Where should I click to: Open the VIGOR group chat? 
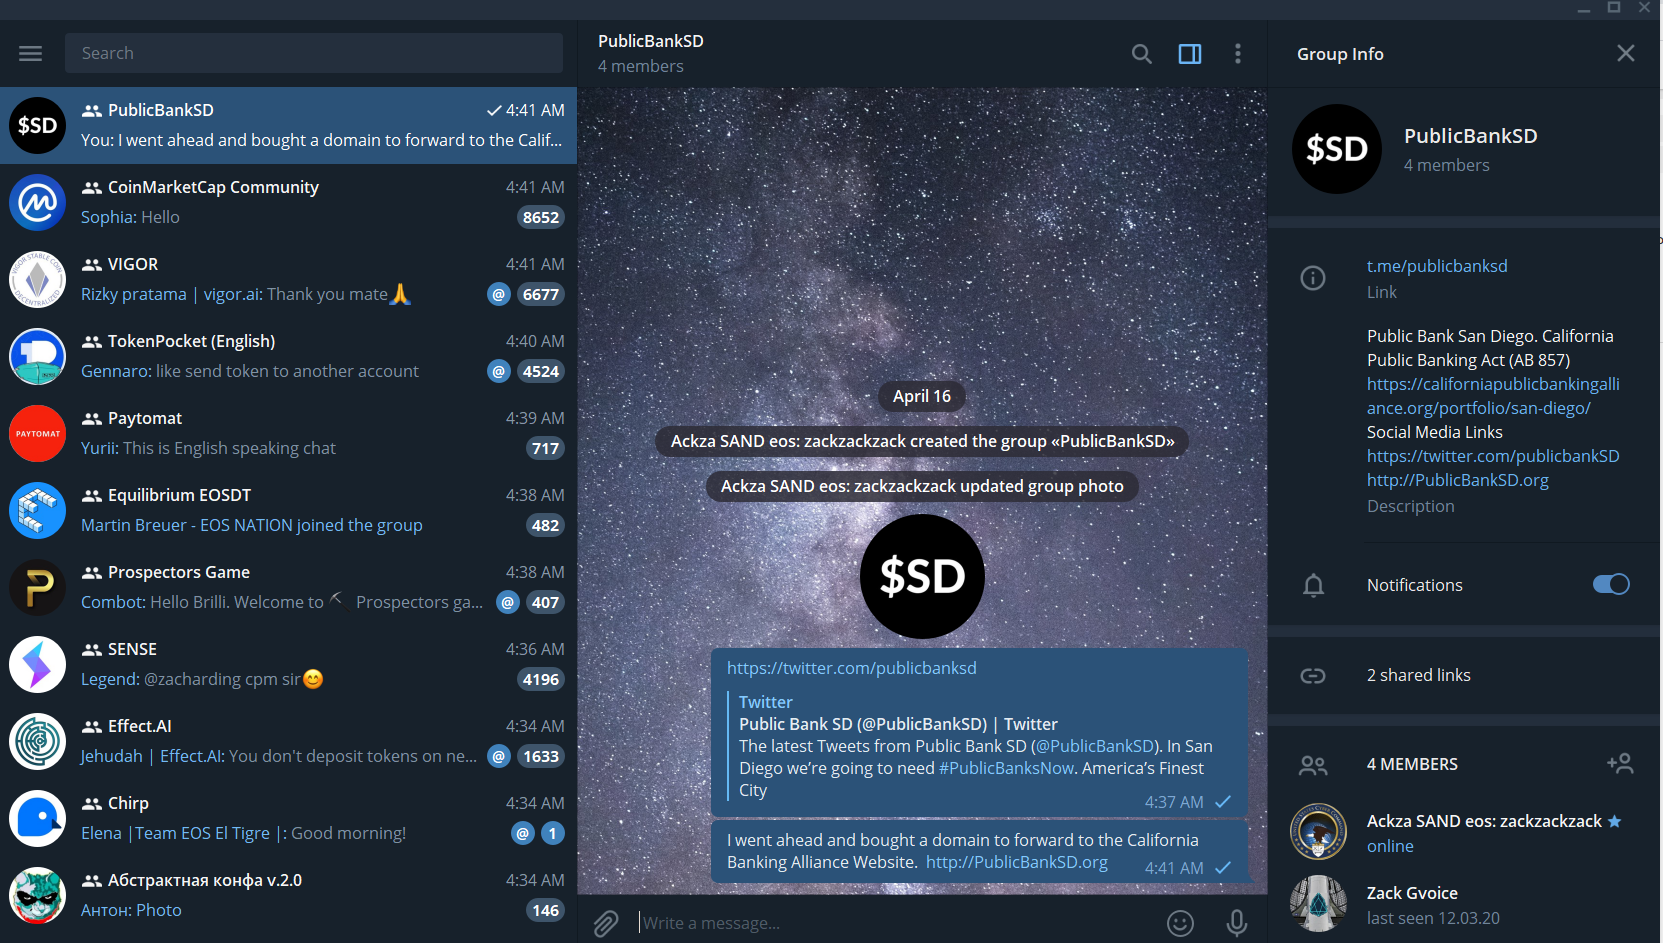click(x=288, y=279)
